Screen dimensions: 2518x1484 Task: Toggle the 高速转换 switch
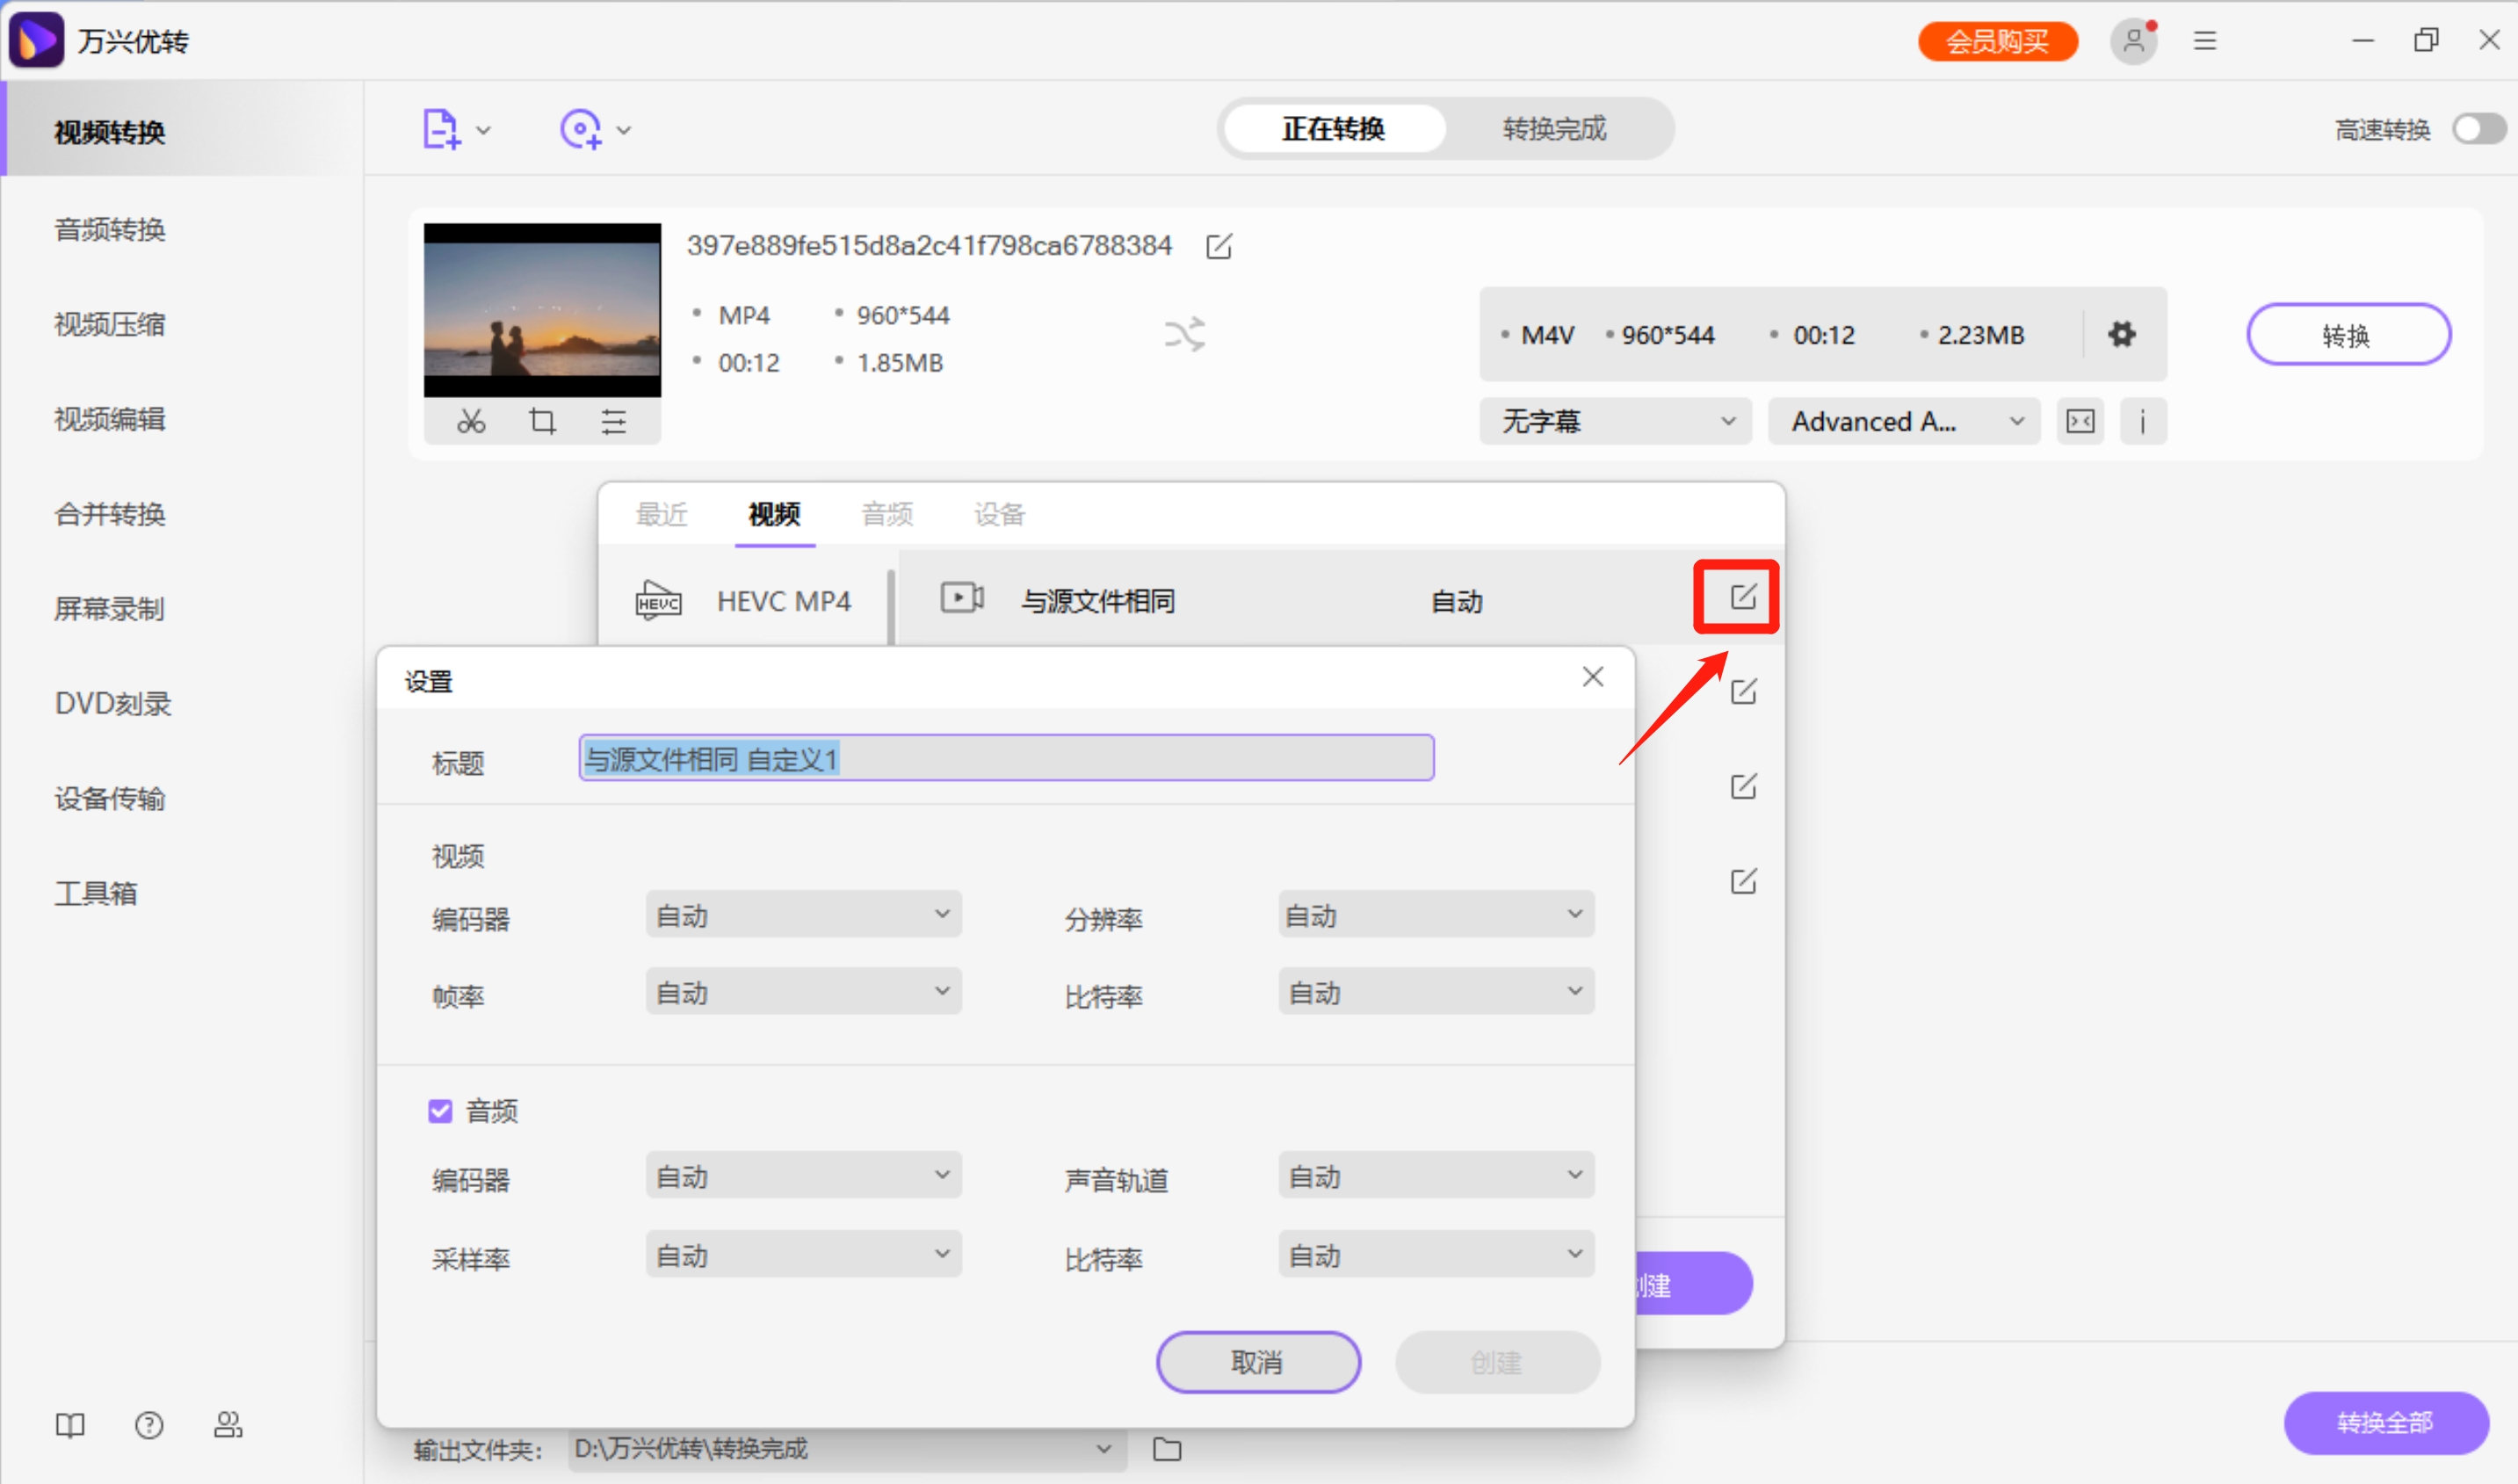tap(2477, 128)
